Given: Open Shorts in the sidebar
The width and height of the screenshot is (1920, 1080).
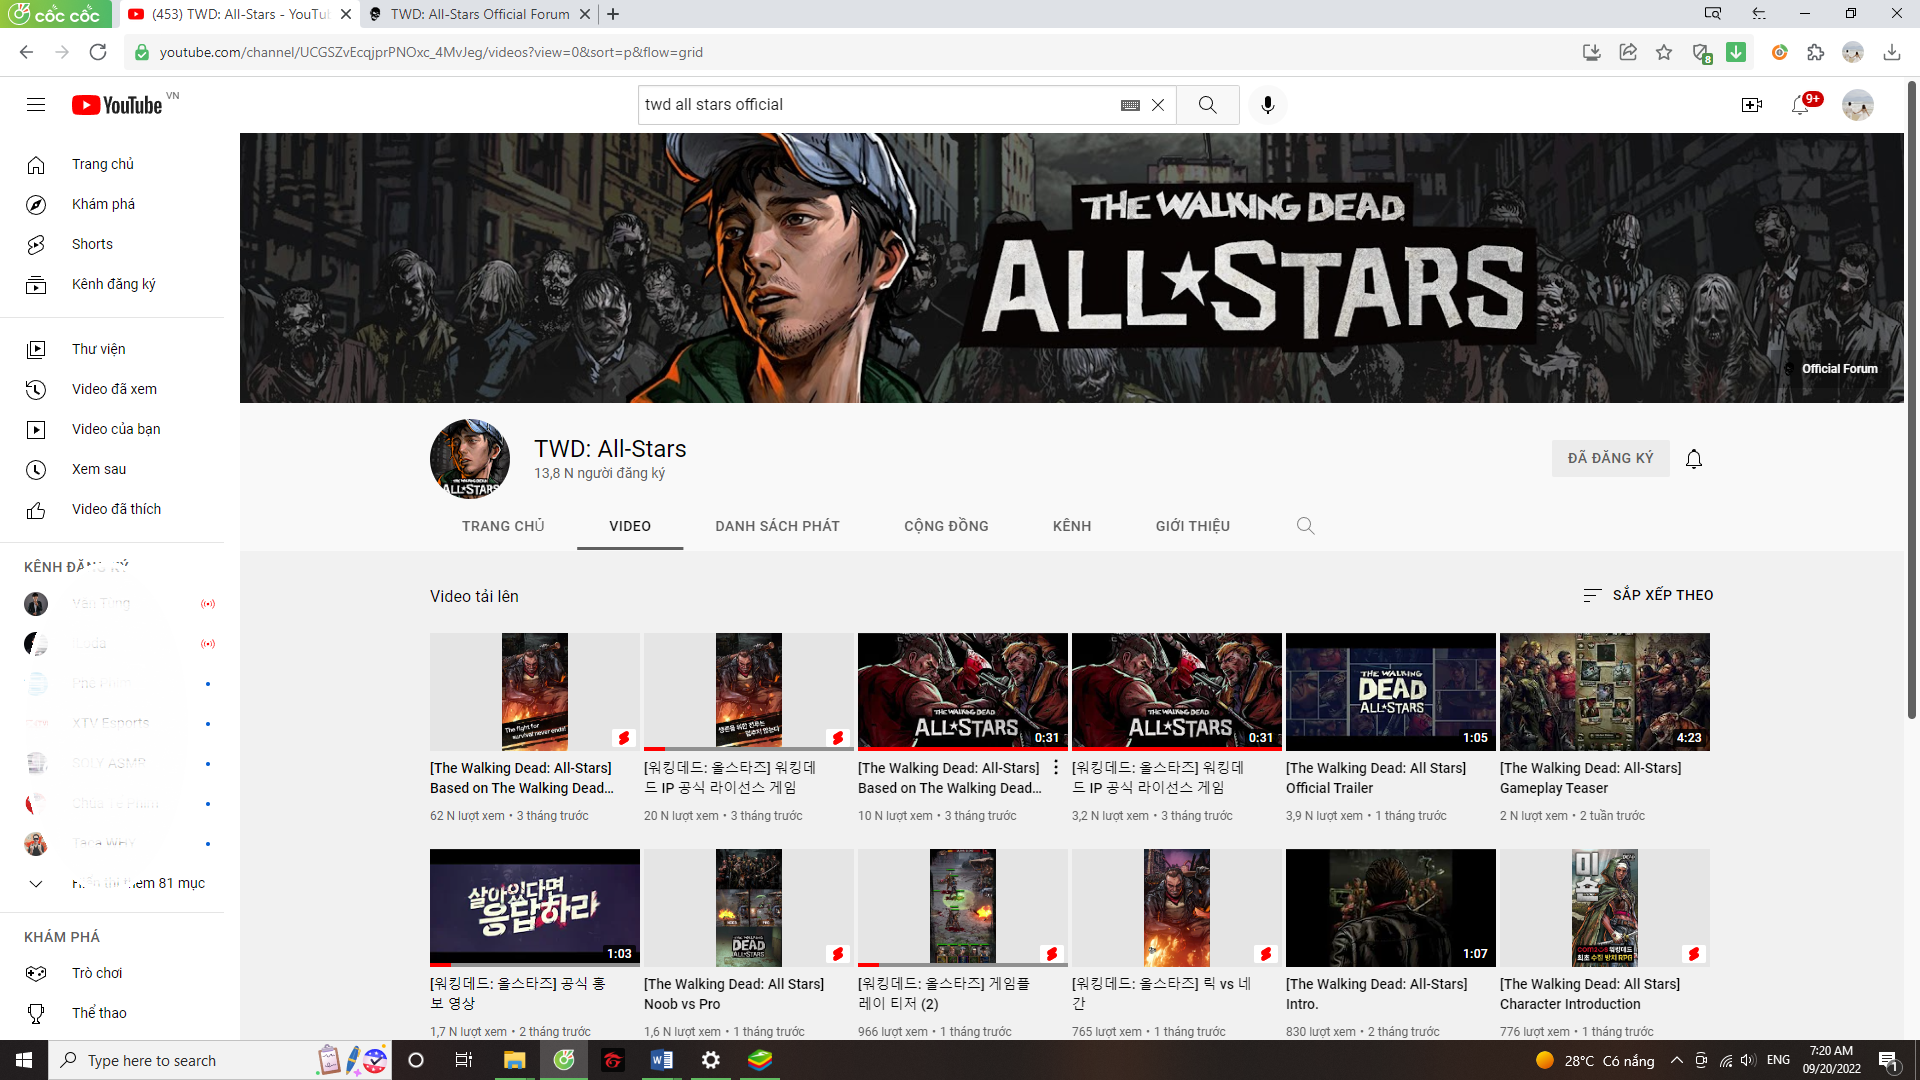Looking at the screenshot, I should pos(92,244).
